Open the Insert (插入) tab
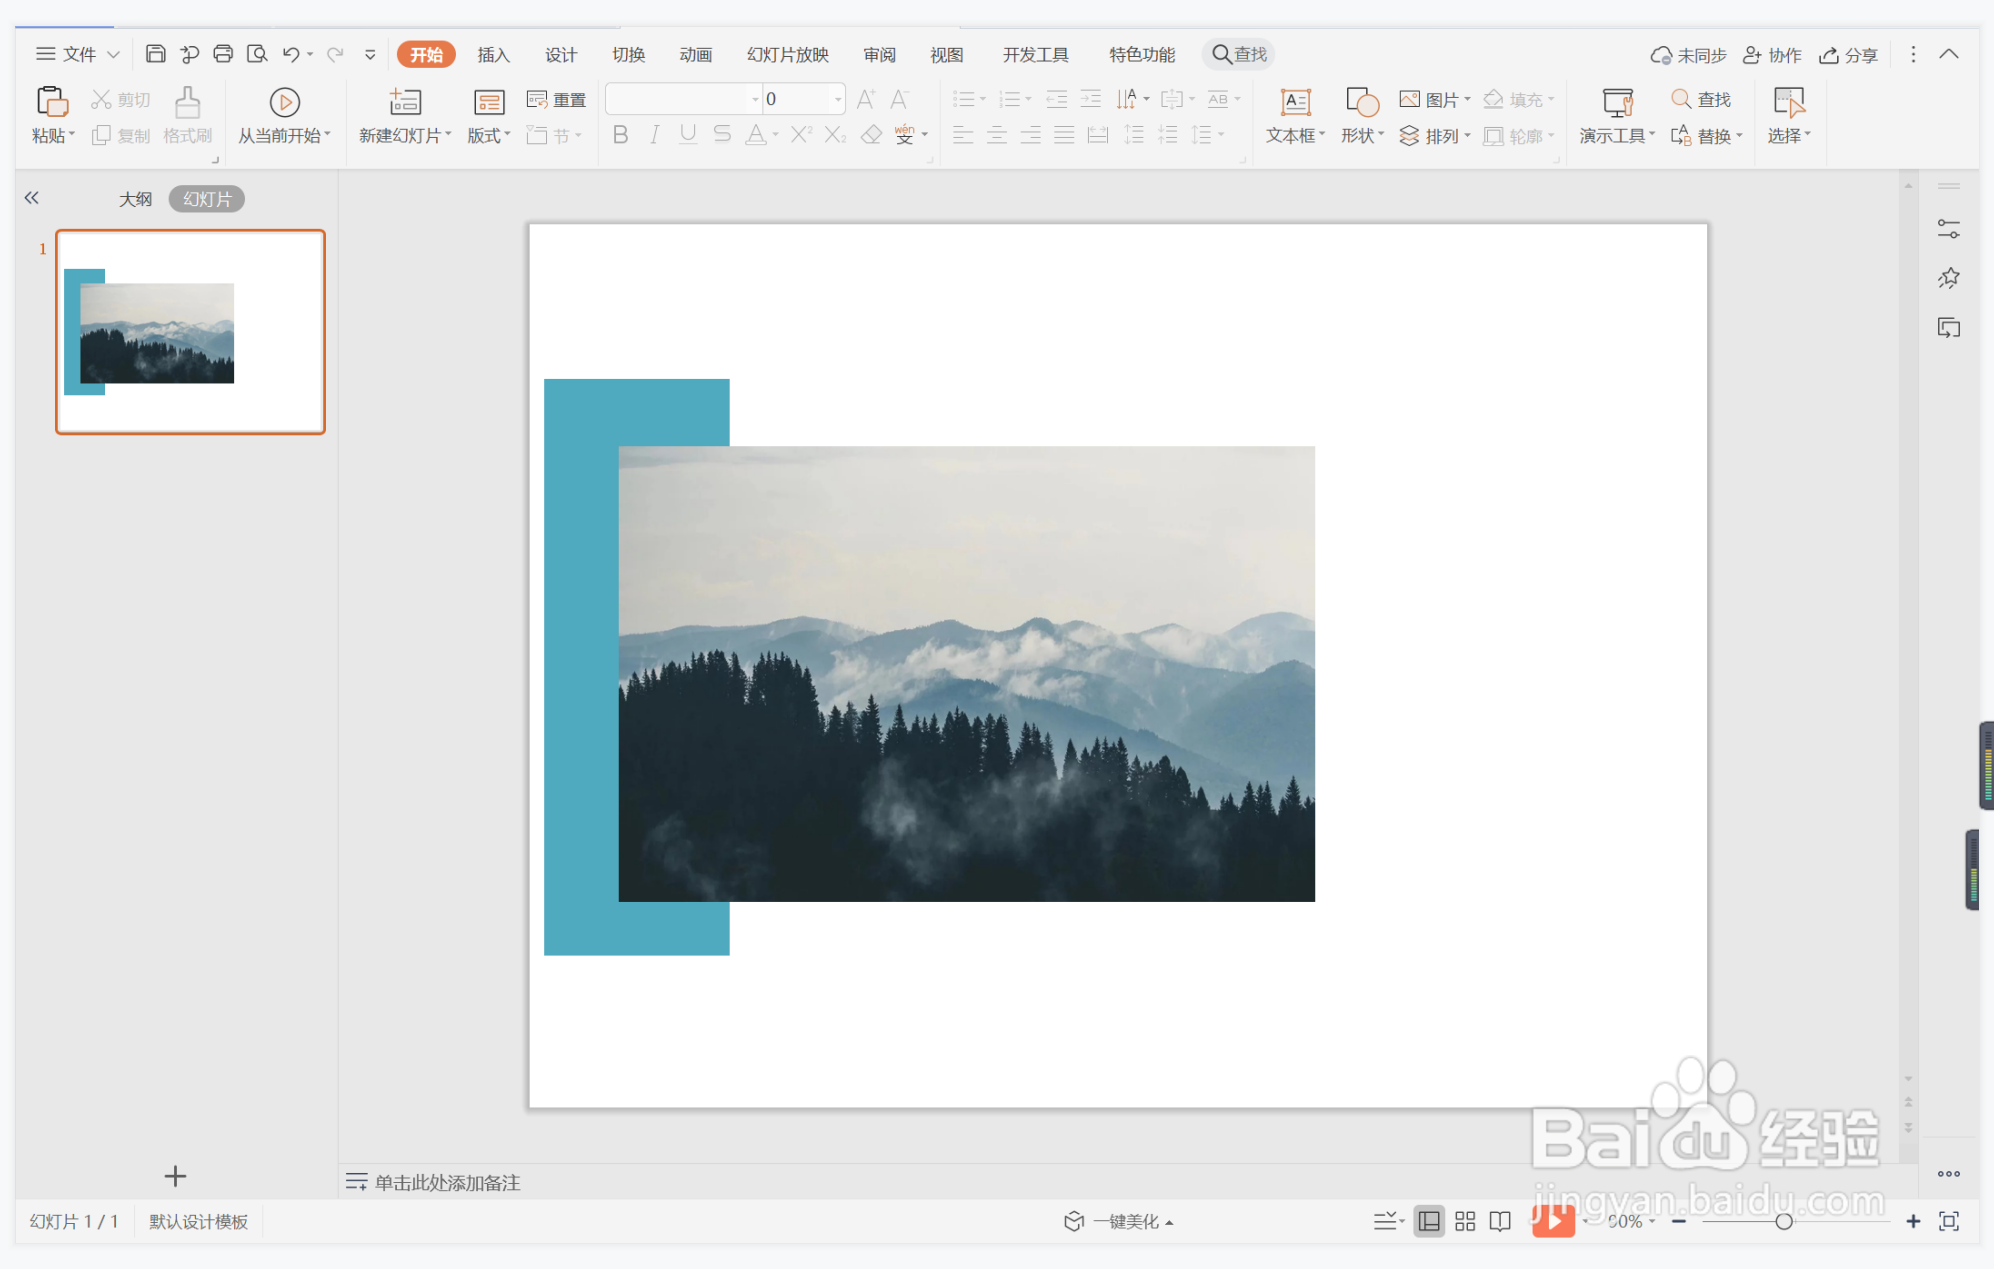Screen dimensions: 1994x1269 493,54
